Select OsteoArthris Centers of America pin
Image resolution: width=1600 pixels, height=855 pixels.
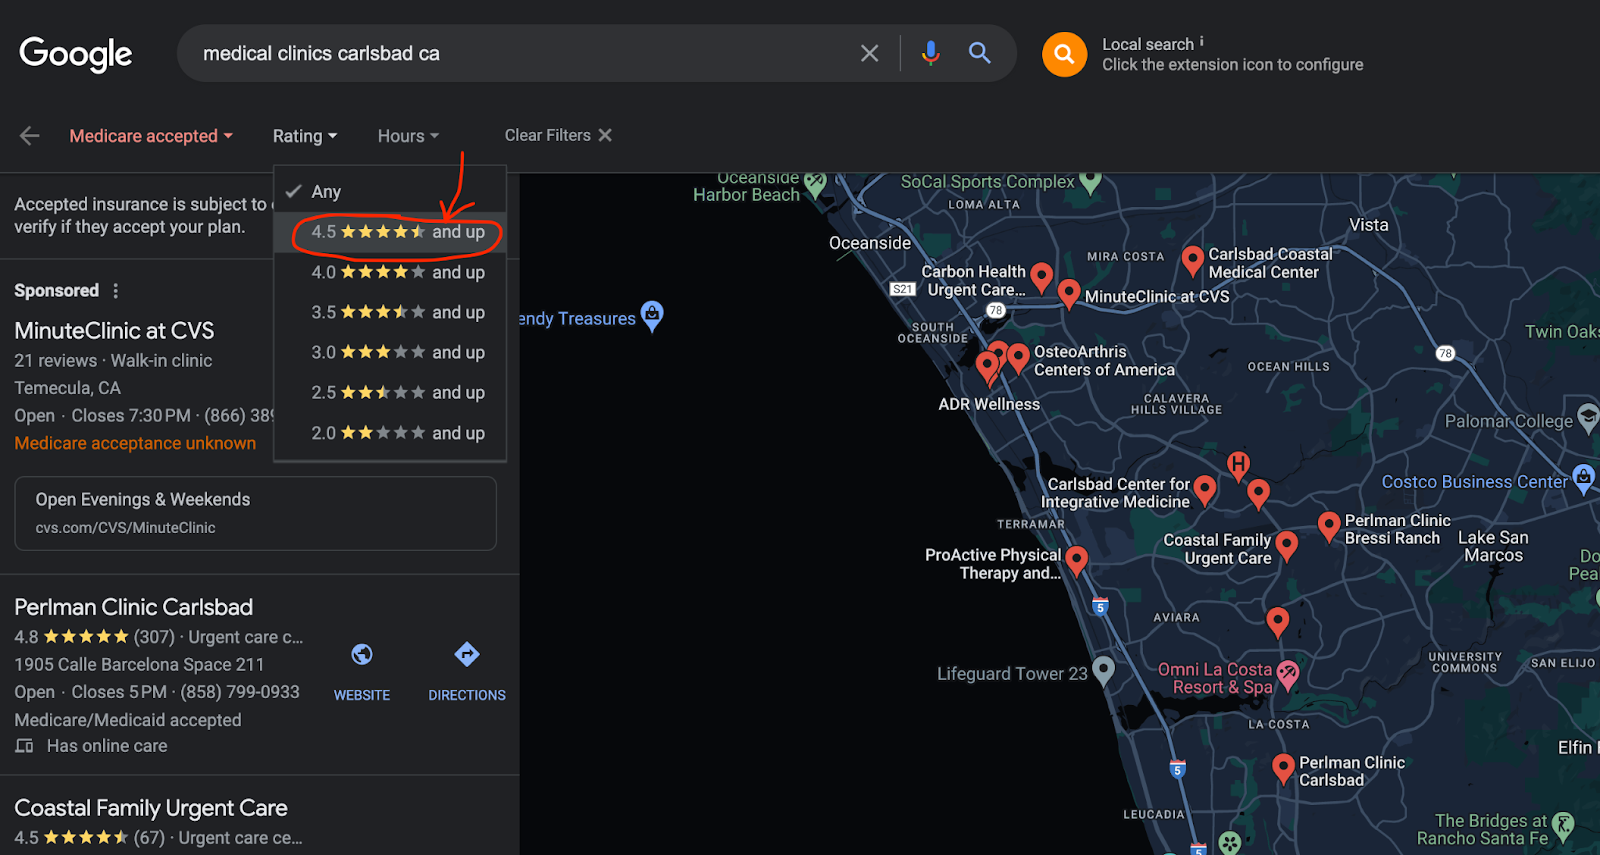click(1018, 357)
